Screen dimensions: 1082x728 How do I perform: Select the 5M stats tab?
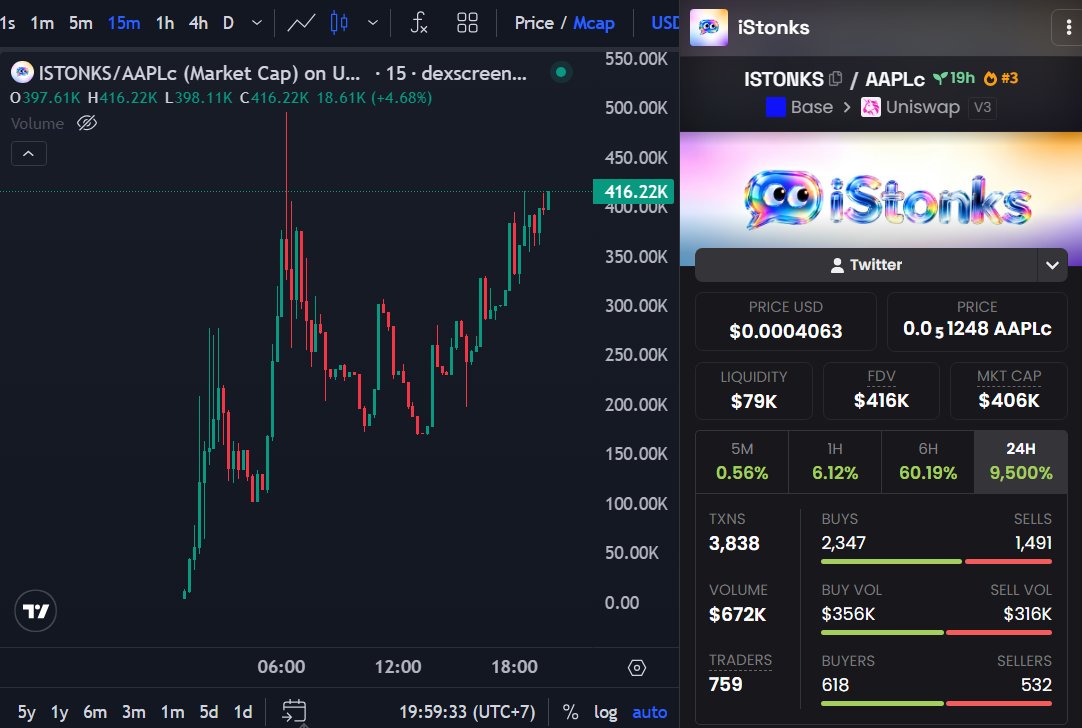[x=742, y=462]
